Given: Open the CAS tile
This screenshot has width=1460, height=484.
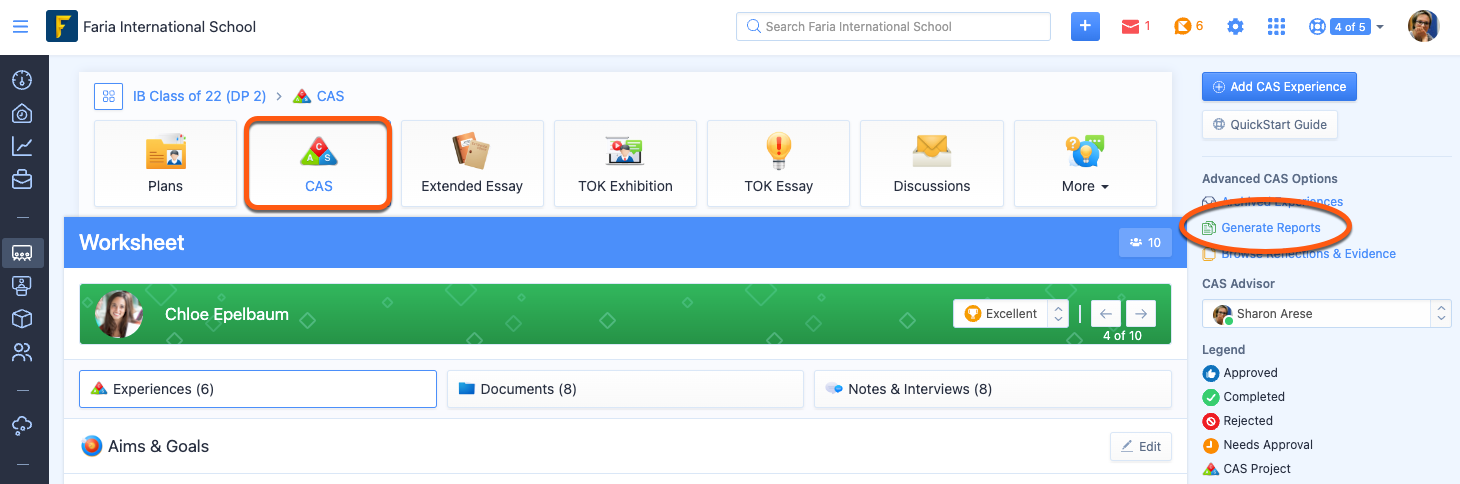Looking at the screenshot, I should point(318,163).
